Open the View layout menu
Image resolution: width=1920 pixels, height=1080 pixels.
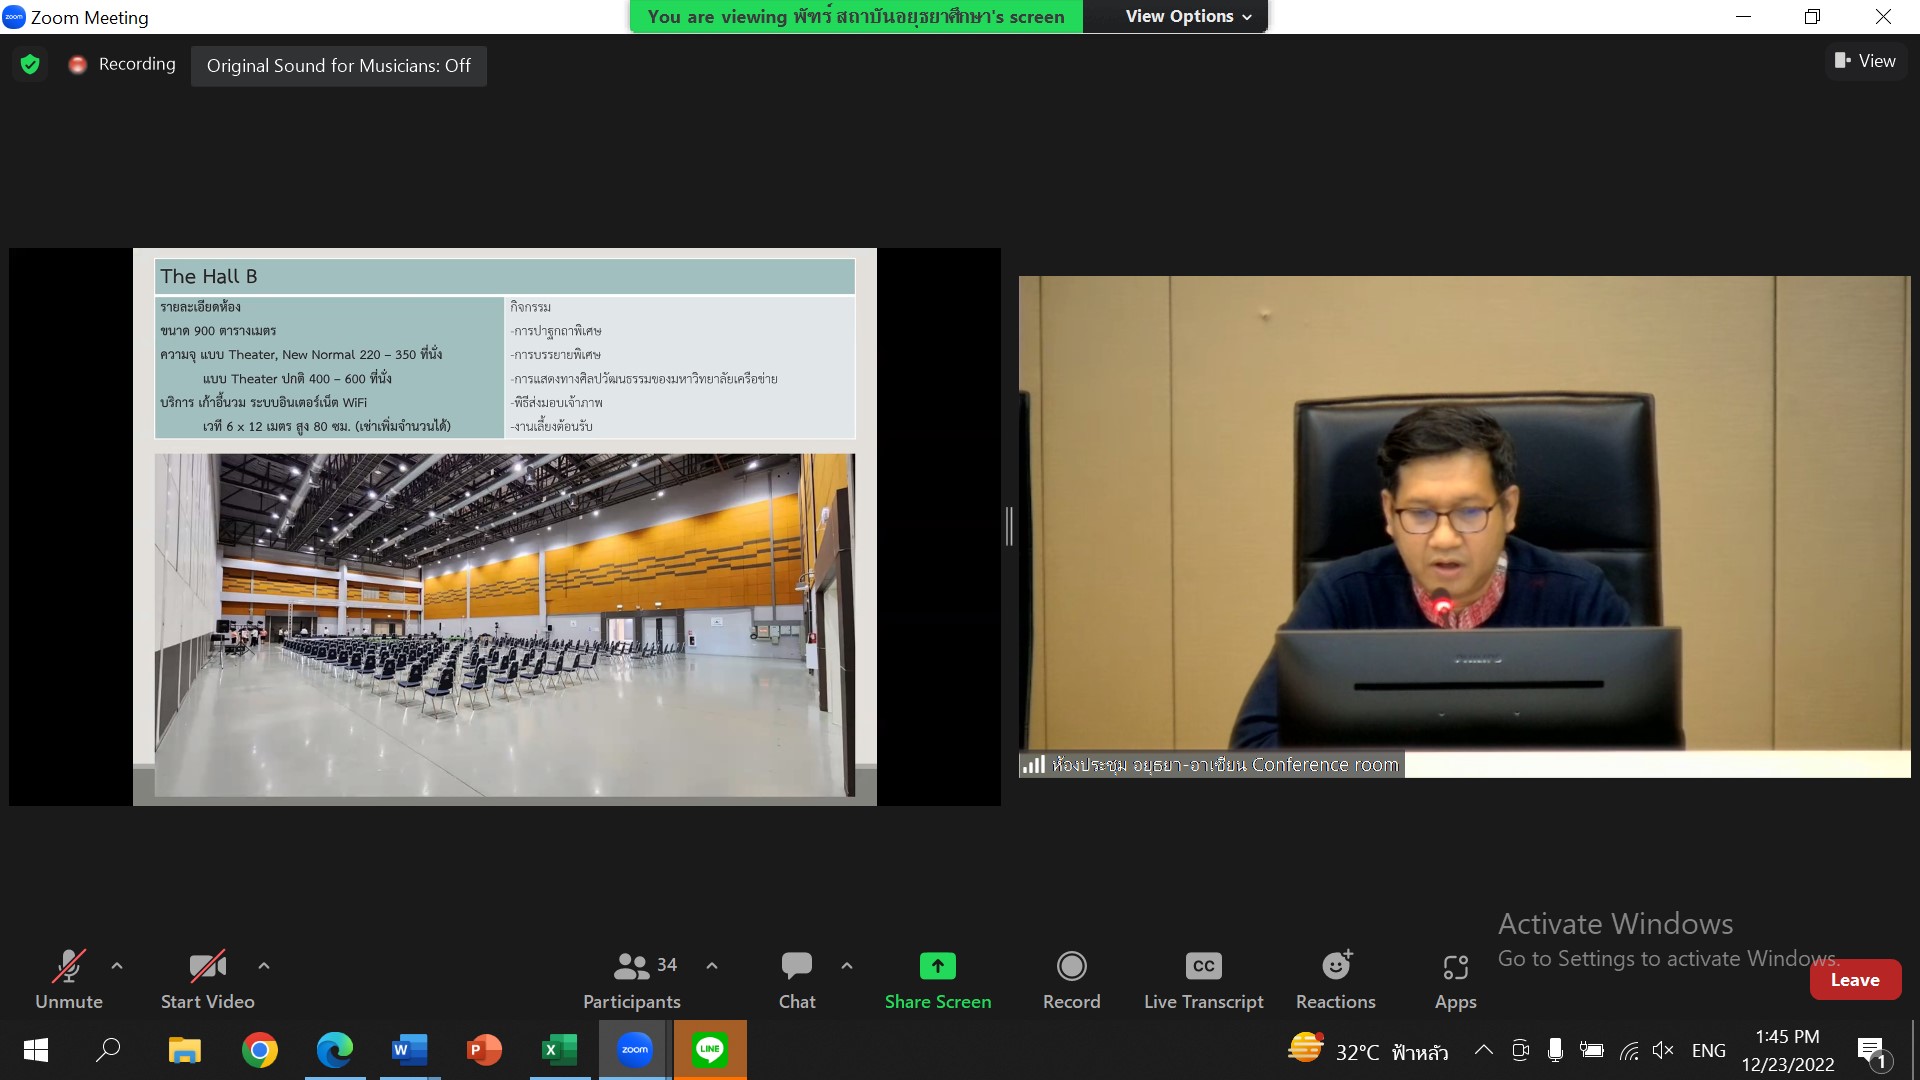[1865, 61]
